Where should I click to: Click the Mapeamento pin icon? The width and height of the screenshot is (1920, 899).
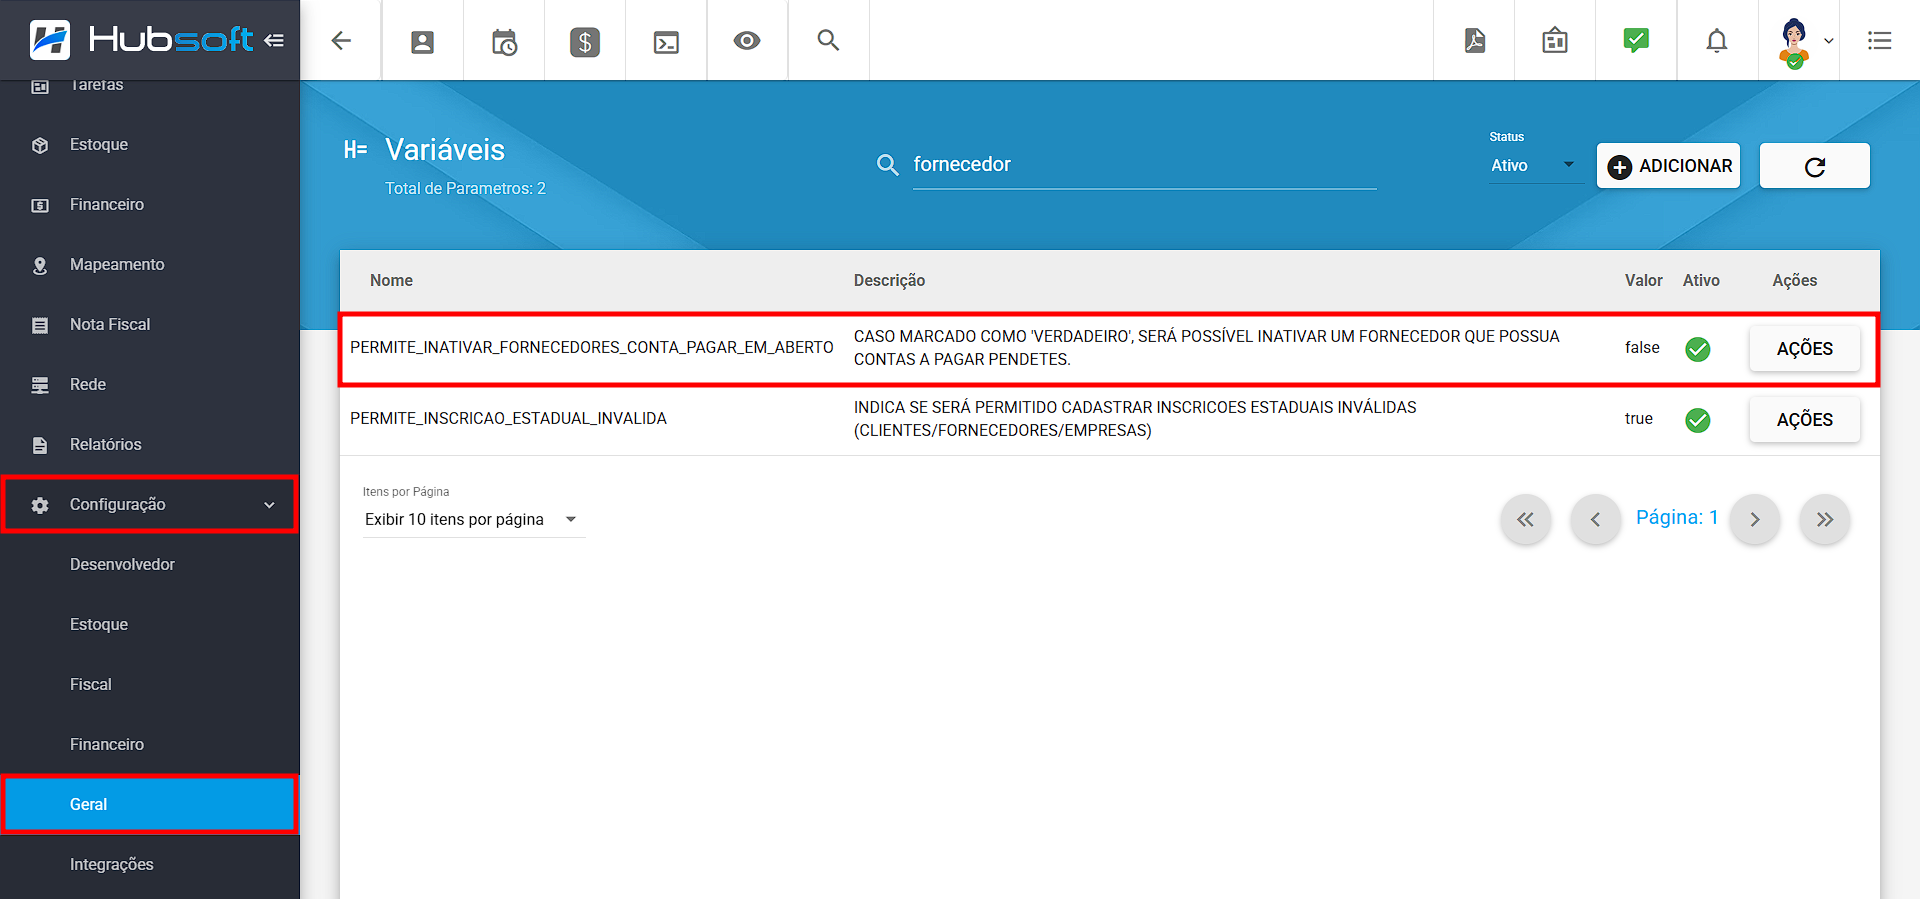[x=40, y=265]
